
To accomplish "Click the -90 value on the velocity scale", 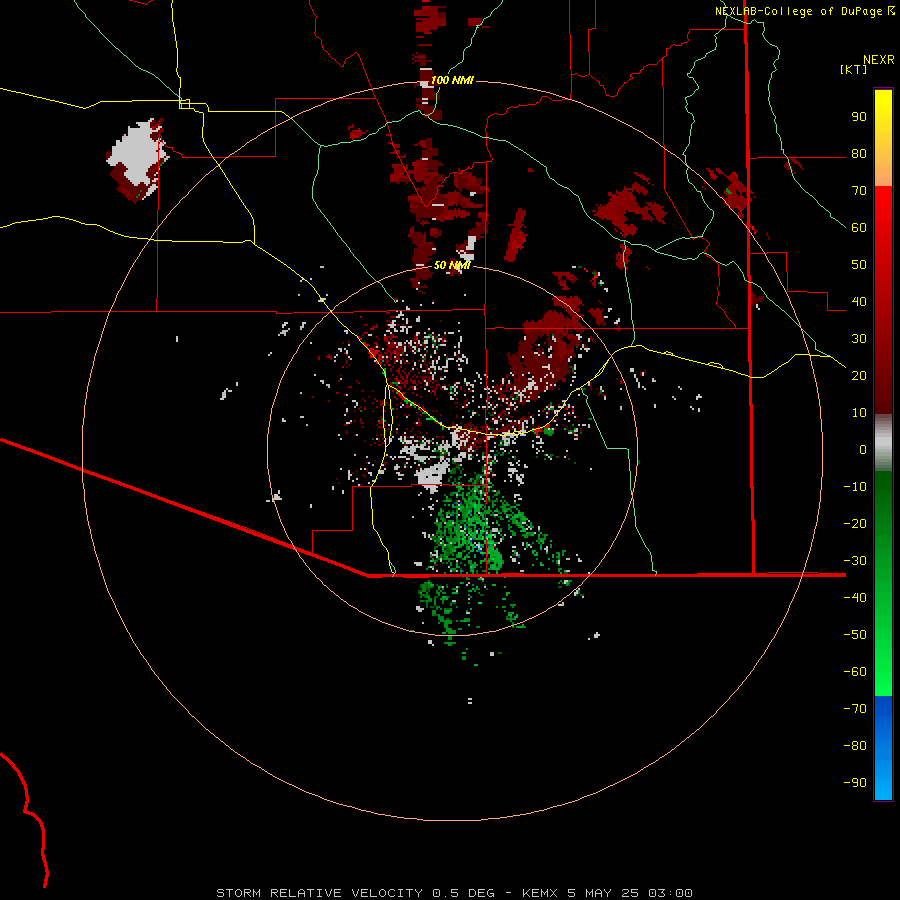I will 855,782.
